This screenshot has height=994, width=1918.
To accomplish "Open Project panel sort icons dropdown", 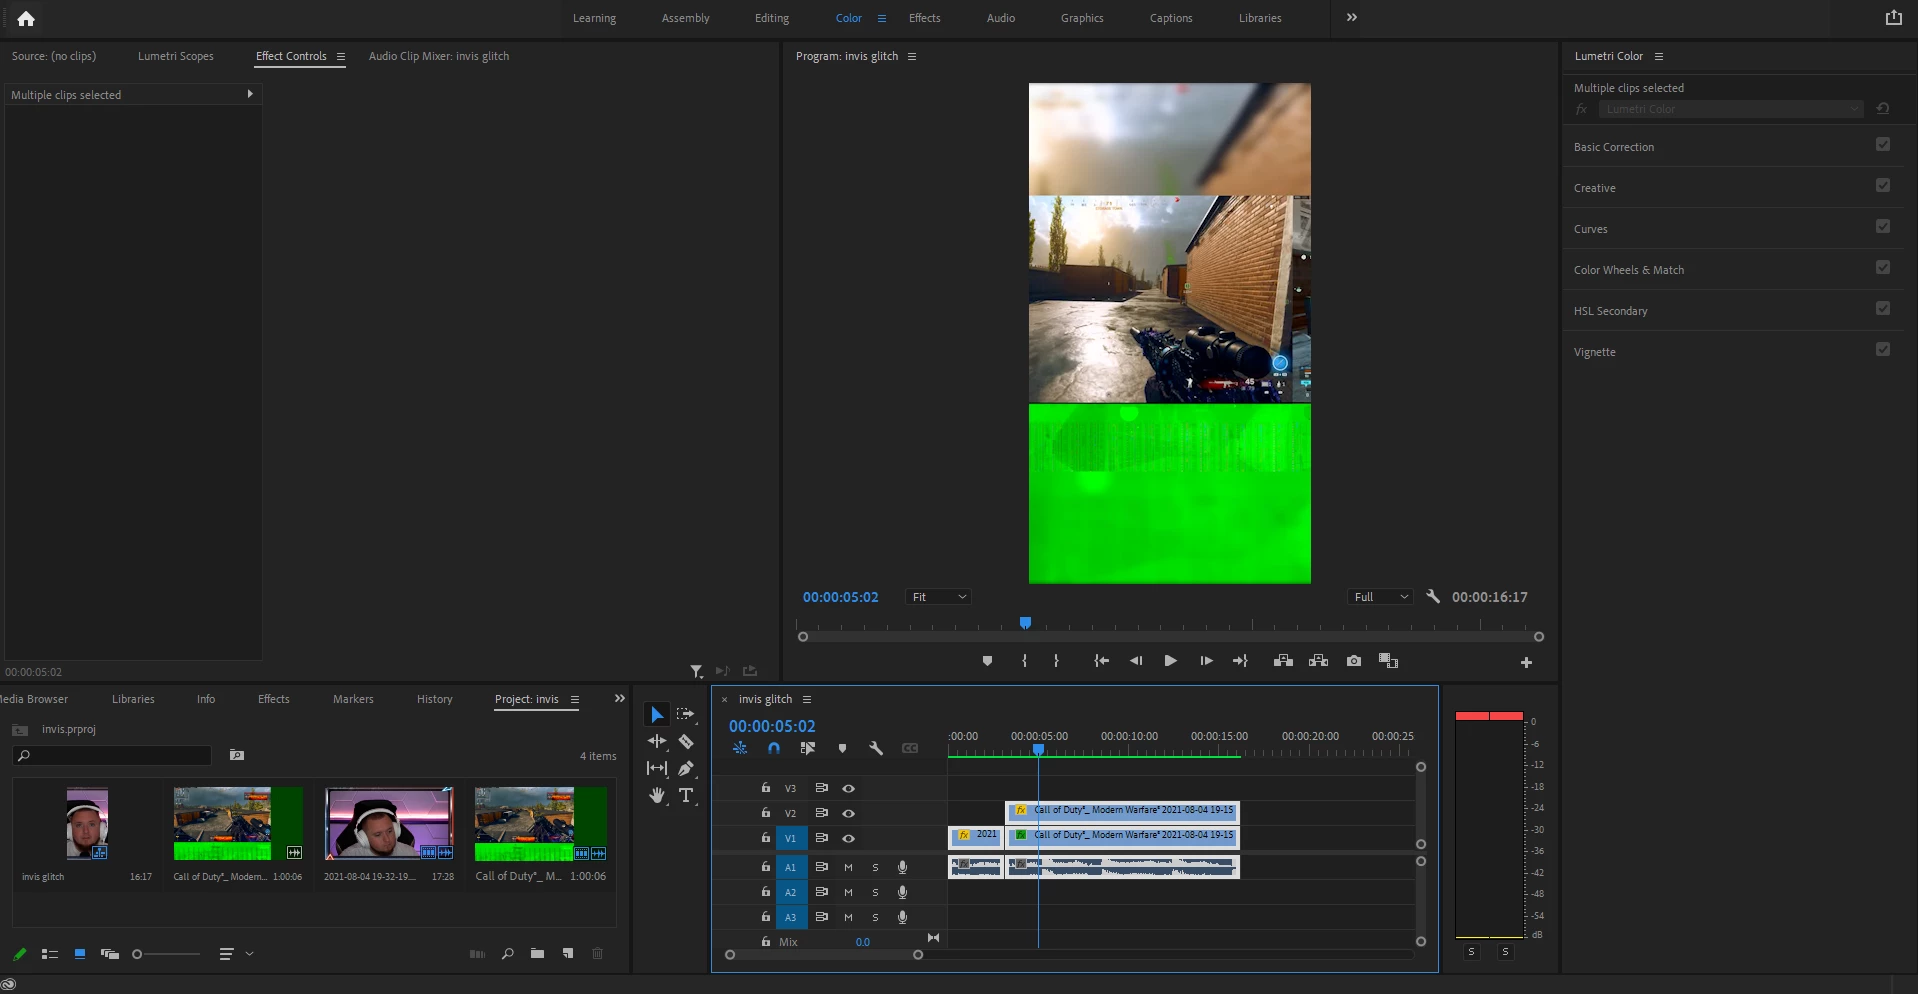I will pyautogui.click(x=237, y=954).
